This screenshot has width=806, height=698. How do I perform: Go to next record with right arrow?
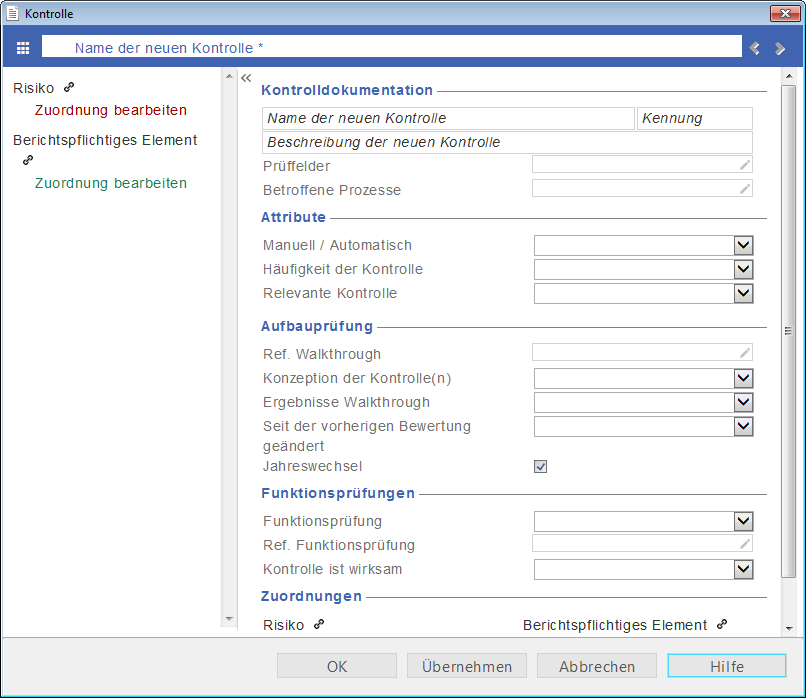point(780,48)
